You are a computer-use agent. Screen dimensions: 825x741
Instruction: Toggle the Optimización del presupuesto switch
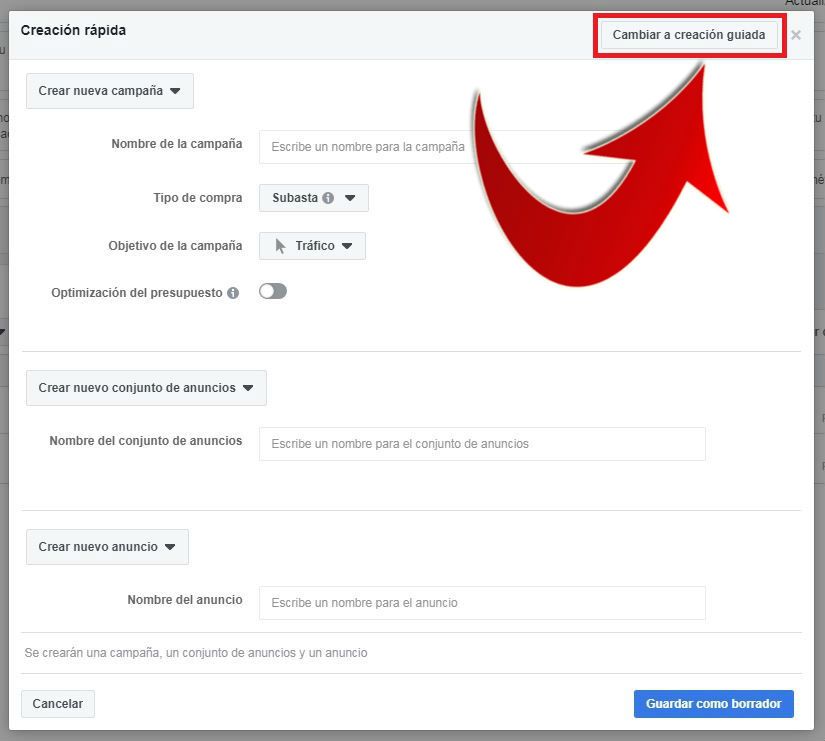pyautogui.click(x=272, y=291)
